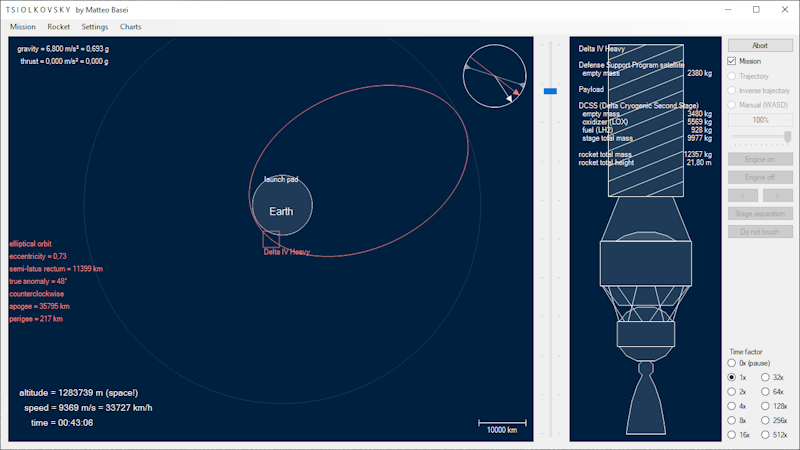Image resolution: width=800 pixels, height=450 pixels.
Task: Click the rocket engine nozzle drawing
Action: pyautogui.click(x=646, y=399)
